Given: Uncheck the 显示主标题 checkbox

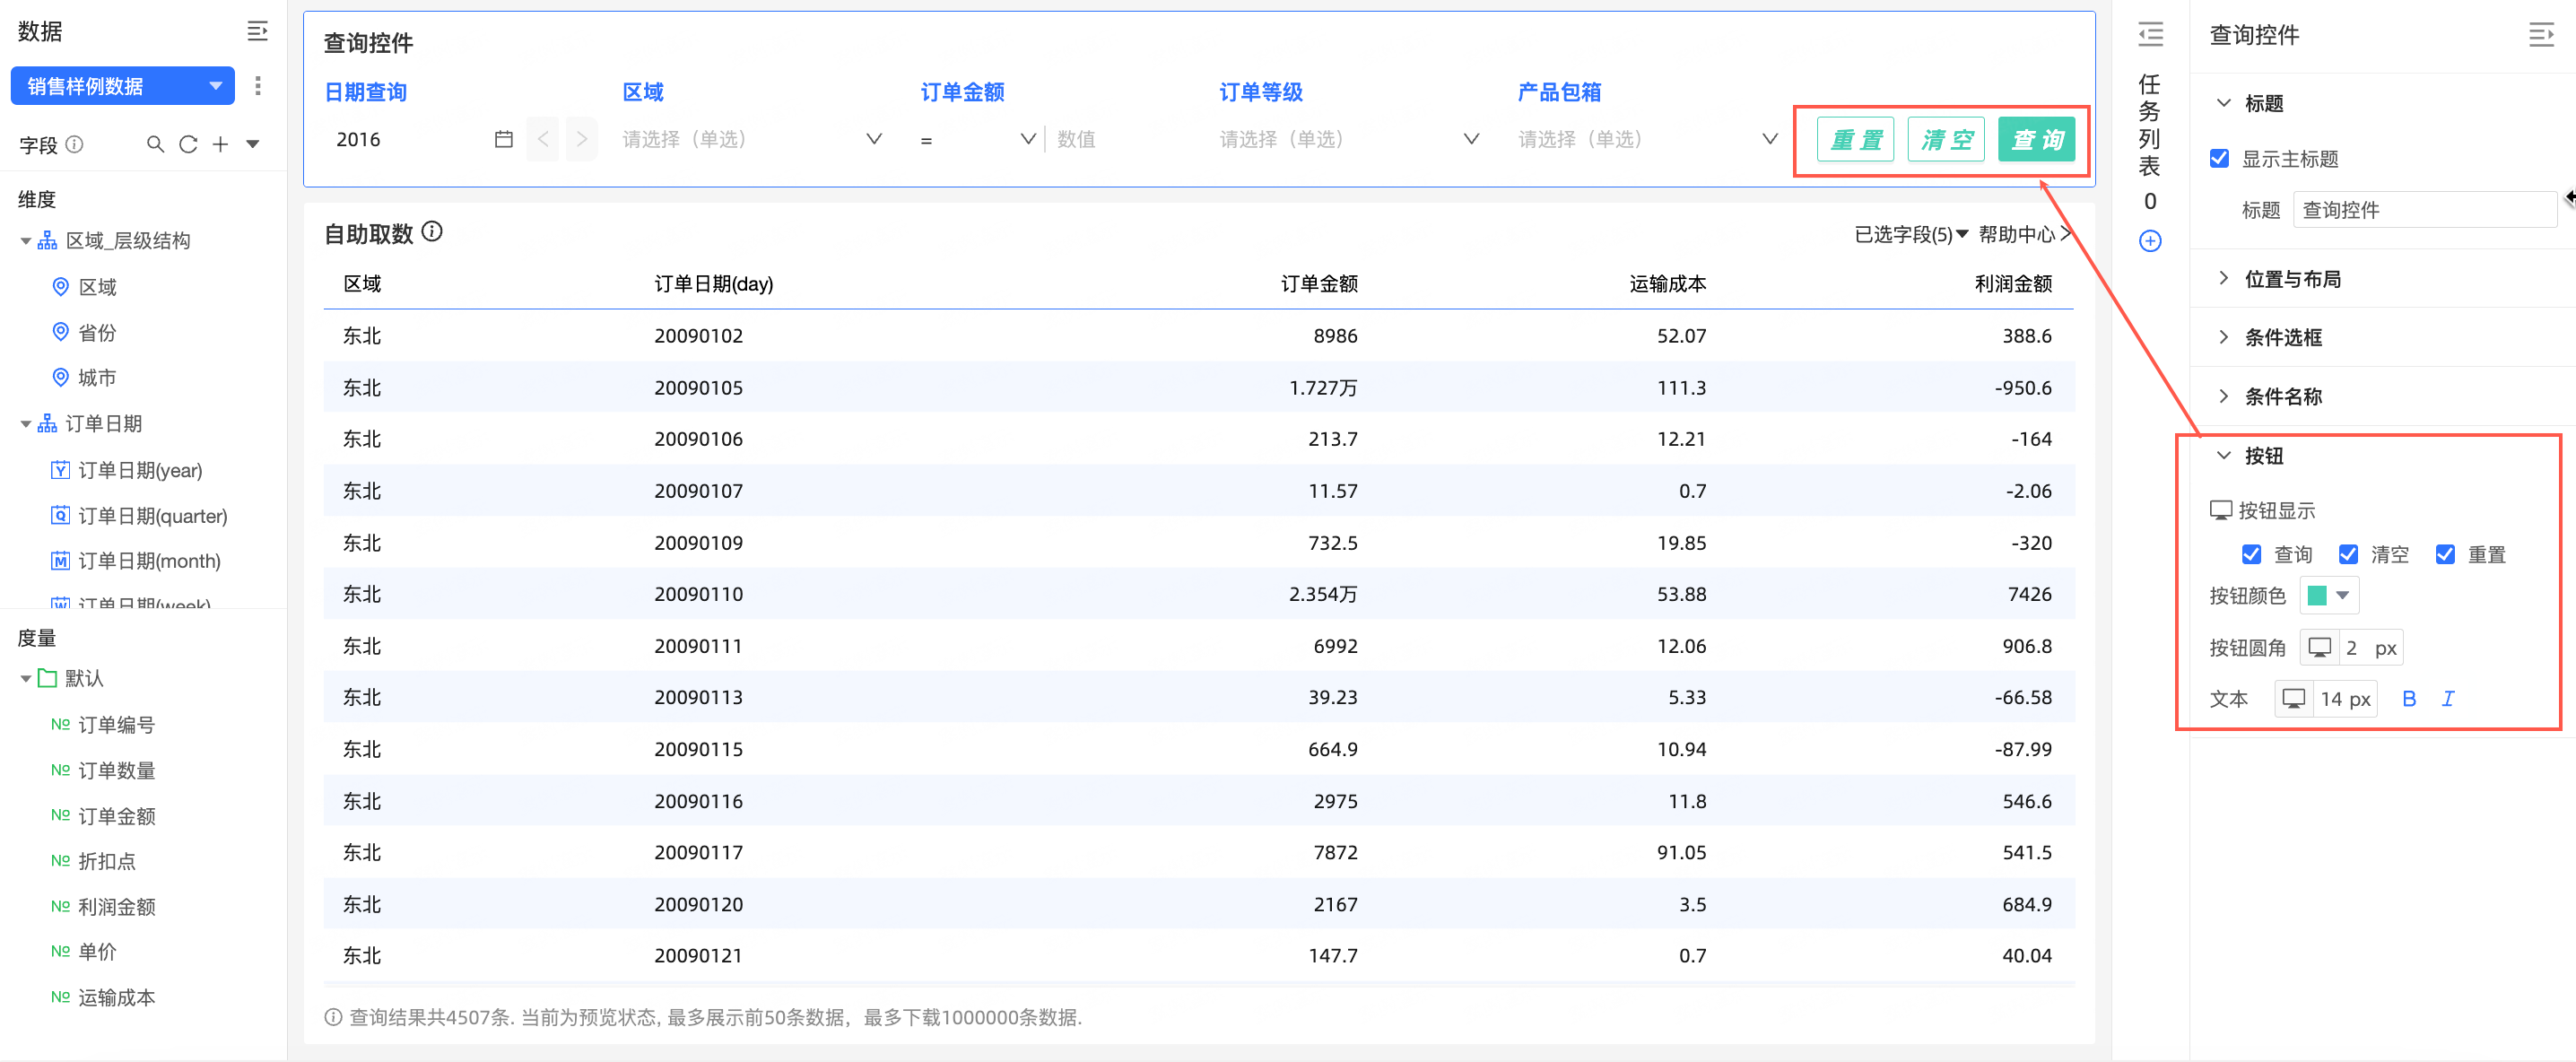Looking at the screenshot, I should pos(2219,159).
